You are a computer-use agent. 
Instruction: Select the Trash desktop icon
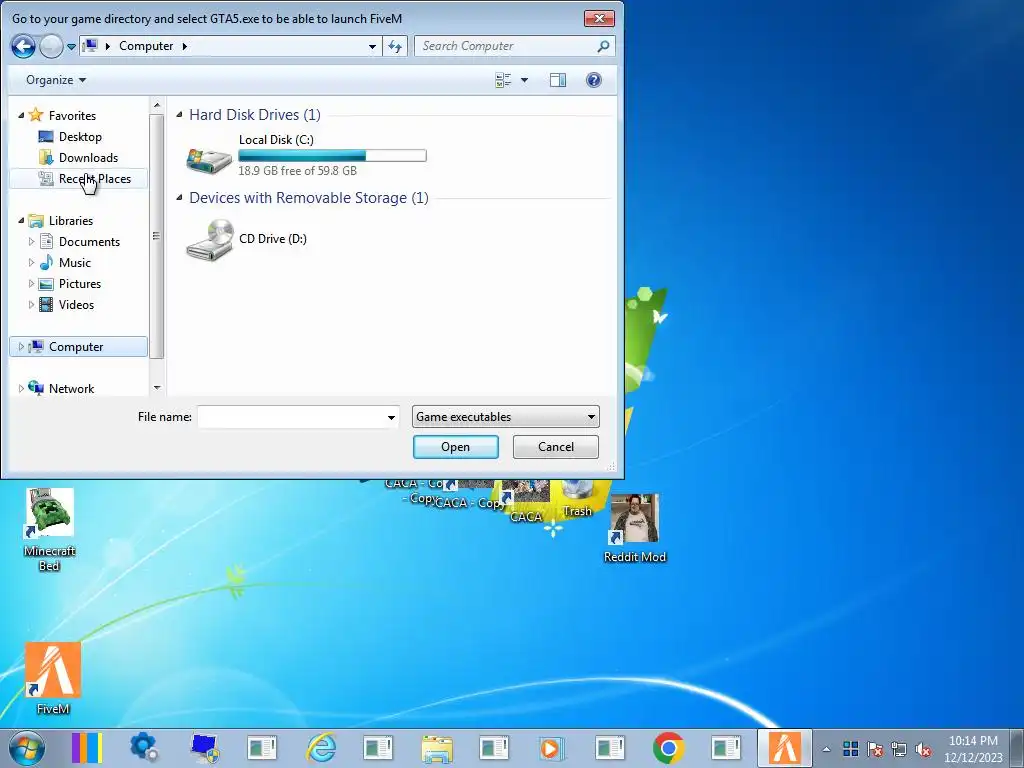pos(577,500)
